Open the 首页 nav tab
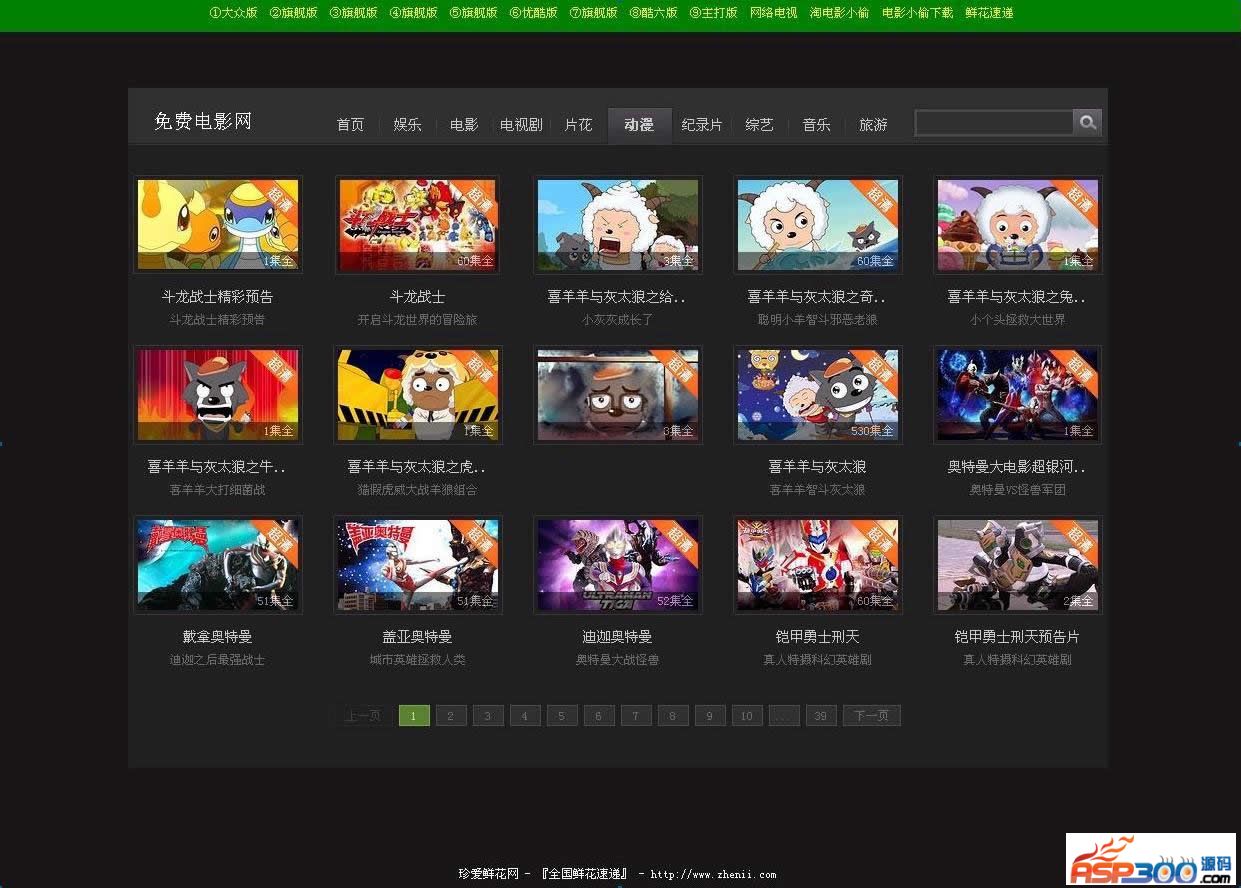The width and height of the screenshot is (1241, 888). point(350,125)
